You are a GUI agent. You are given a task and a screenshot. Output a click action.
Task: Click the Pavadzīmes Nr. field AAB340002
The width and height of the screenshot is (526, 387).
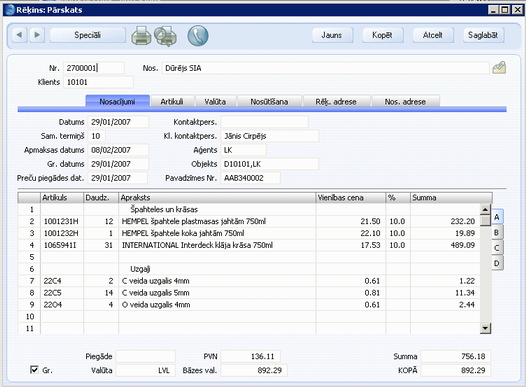click(250, 178)
